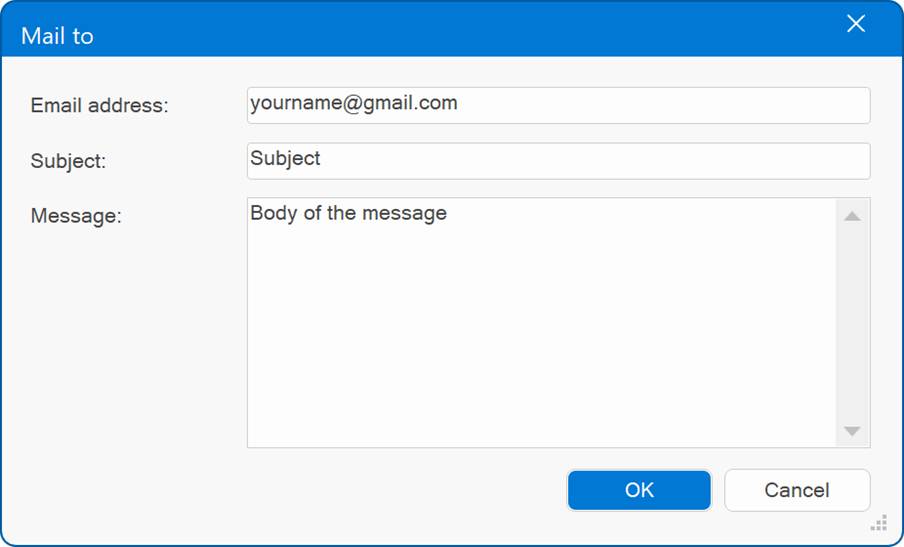Close the Mail to dialog
This screenshot has height=547, width=904.
pyautogui.click(x=856, y=24)
